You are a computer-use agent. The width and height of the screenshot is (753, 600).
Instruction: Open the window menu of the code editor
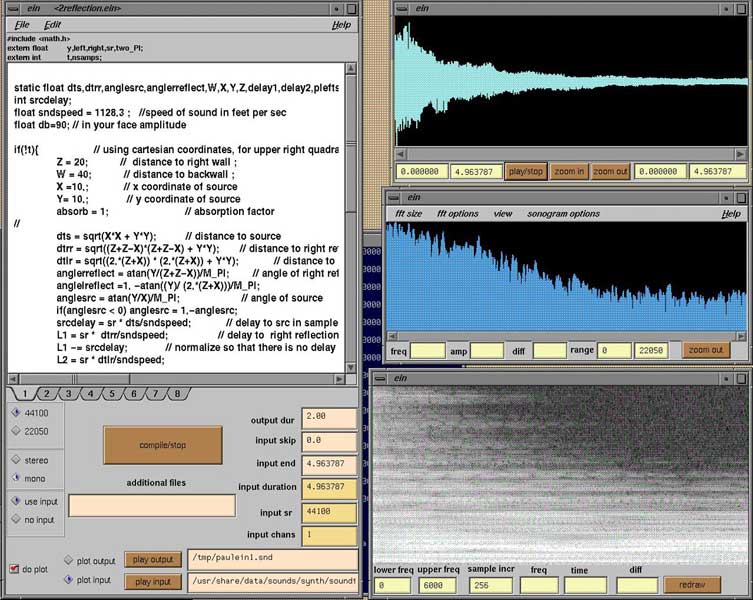pos(11,8)
